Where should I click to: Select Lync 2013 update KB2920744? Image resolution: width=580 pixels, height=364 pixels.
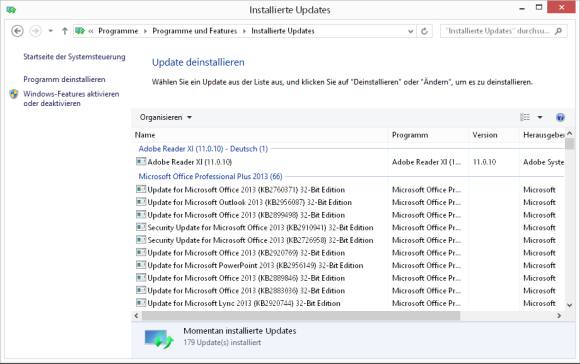coord(244,303)
